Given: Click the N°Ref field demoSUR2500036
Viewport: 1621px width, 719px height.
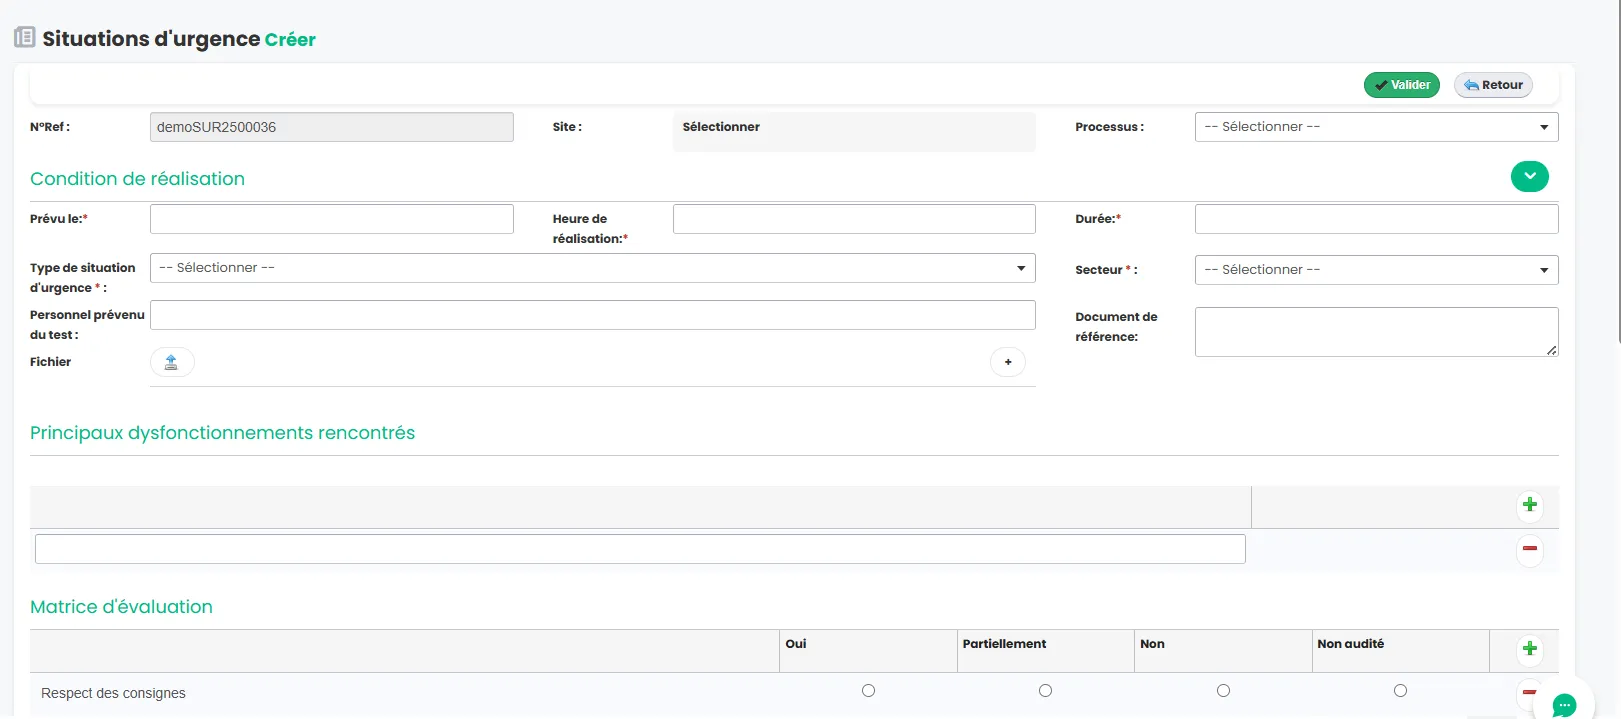Looking at the screenshot, I should click(x=332, y=127).
